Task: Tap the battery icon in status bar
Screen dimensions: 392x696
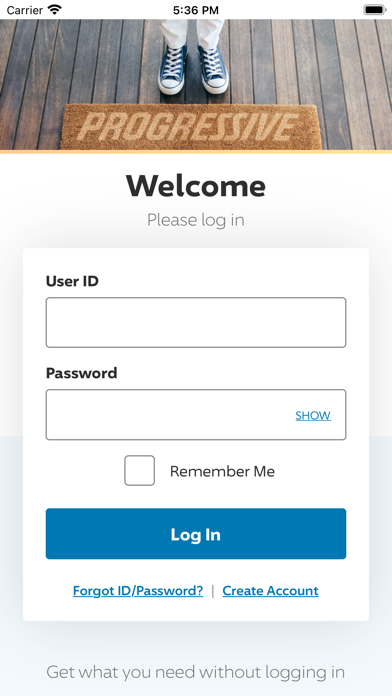Action: coord(375,10)
